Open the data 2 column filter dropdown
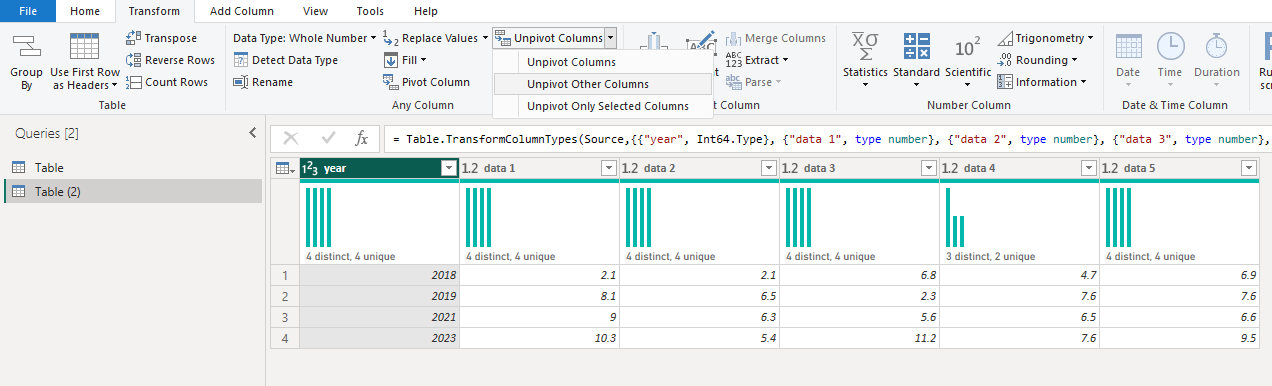 point(768,169)
